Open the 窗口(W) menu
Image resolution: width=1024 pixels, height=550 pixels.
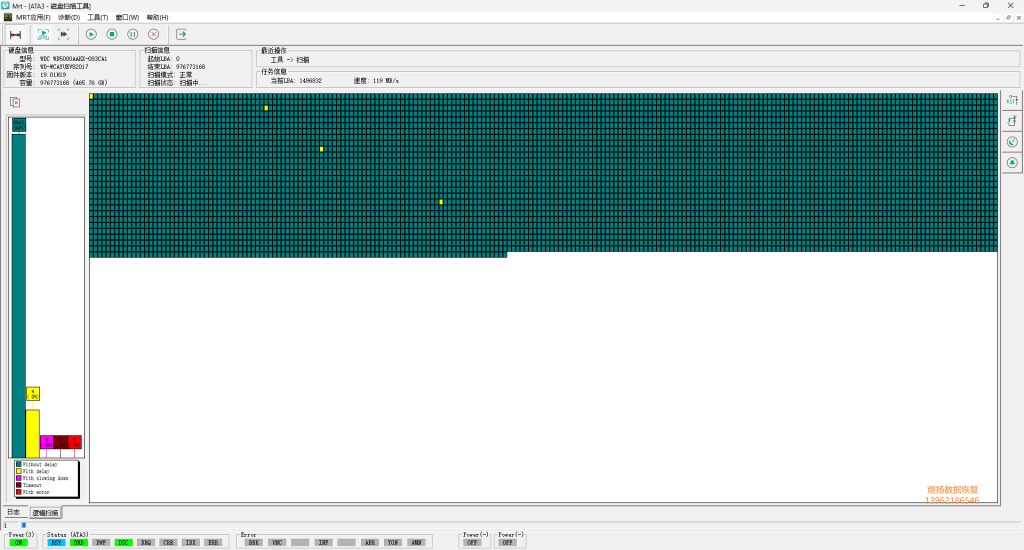pos(127,18)
